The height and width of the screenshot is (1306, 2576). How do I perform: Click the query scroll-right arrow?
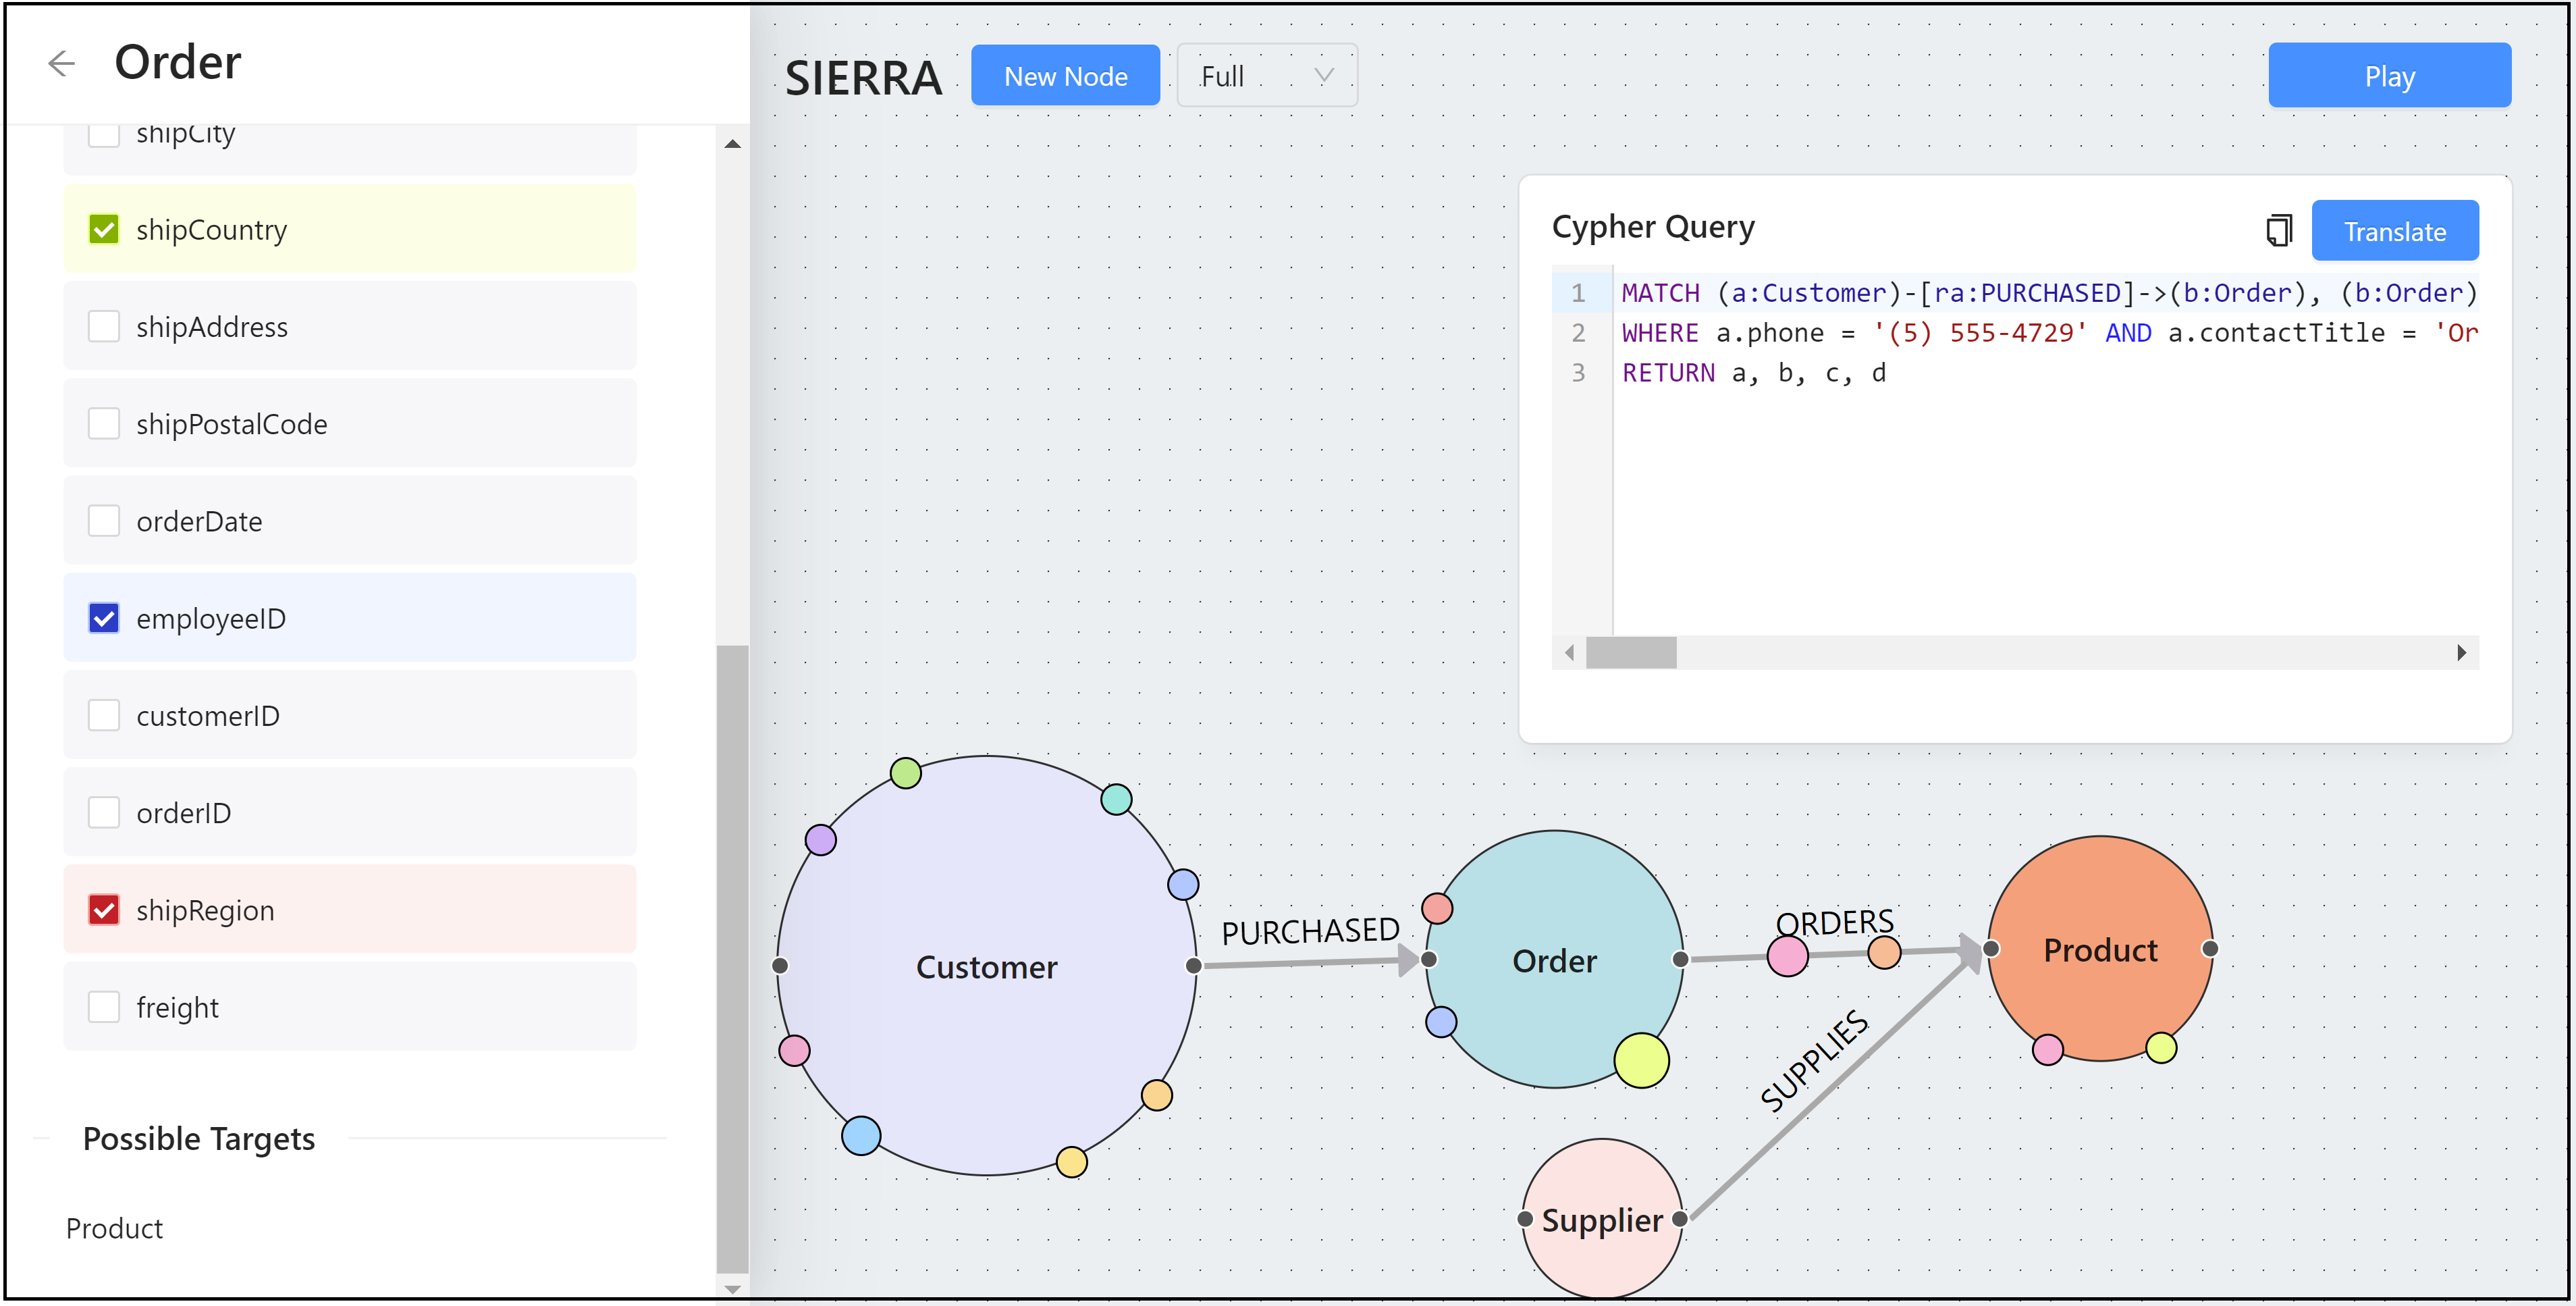click(x=2461, y=653)
